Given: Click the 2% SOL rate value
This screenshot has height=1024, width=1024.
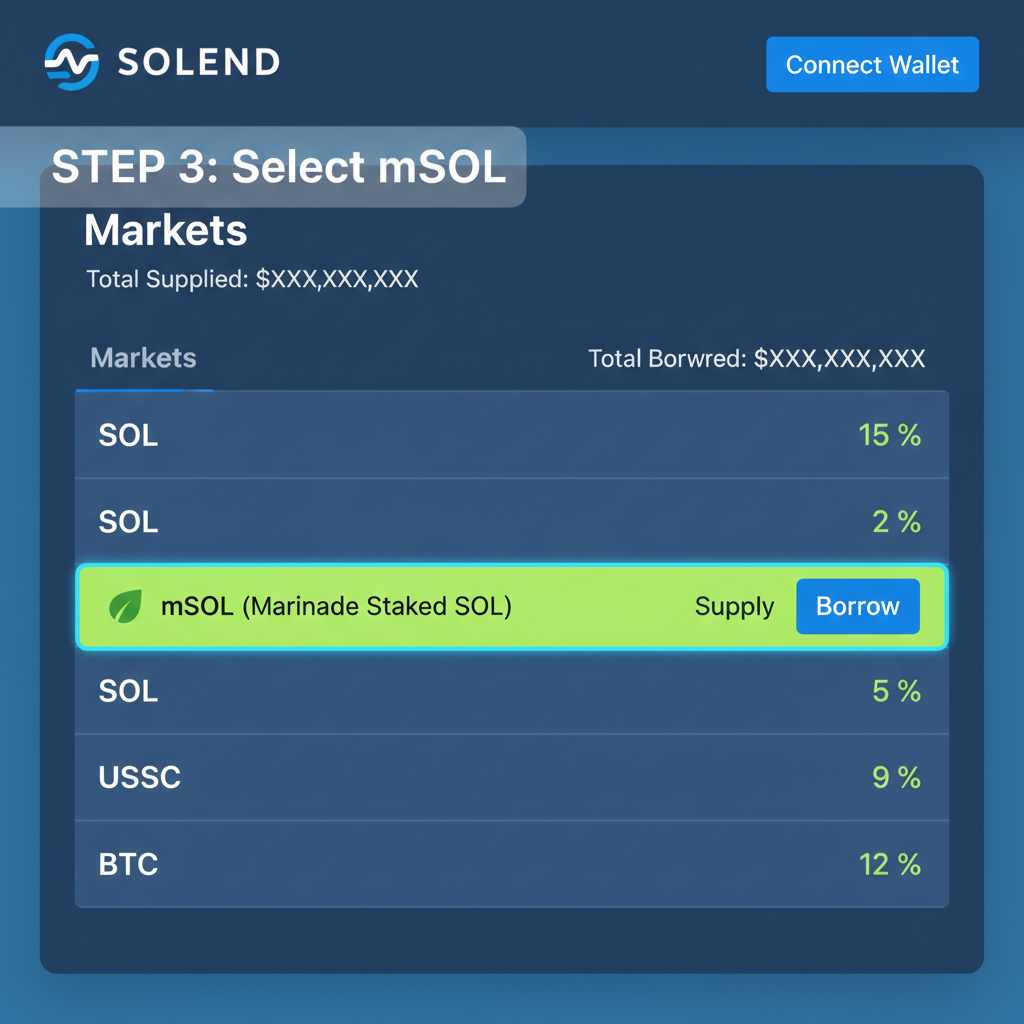Looking at the screenshot, I should [x=897, y=521].
